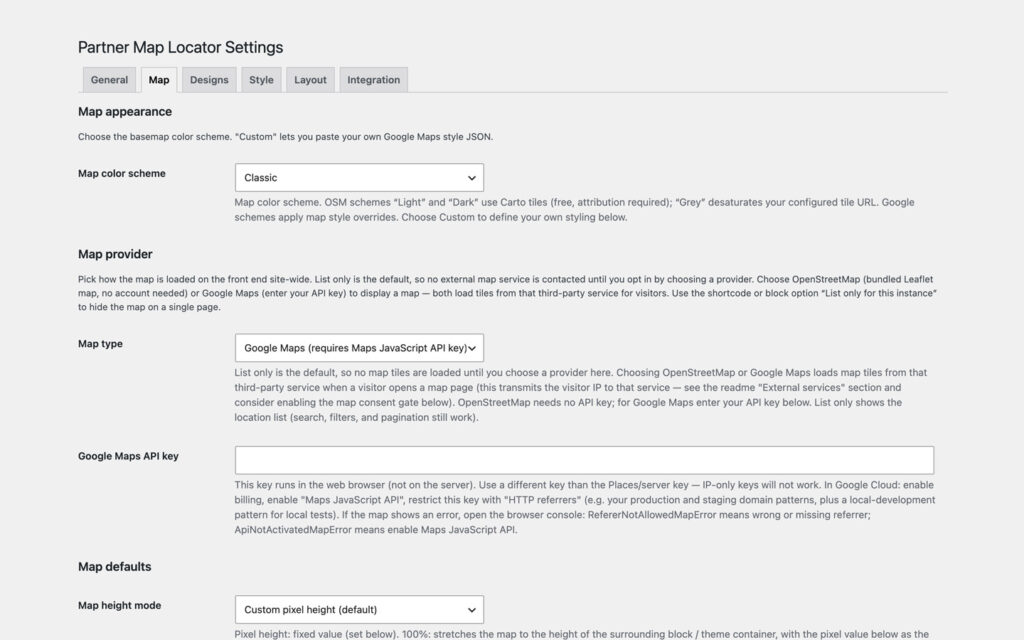Open the Map height mode dropdown
Screen dimensions: 1024x640
[359, 609]
